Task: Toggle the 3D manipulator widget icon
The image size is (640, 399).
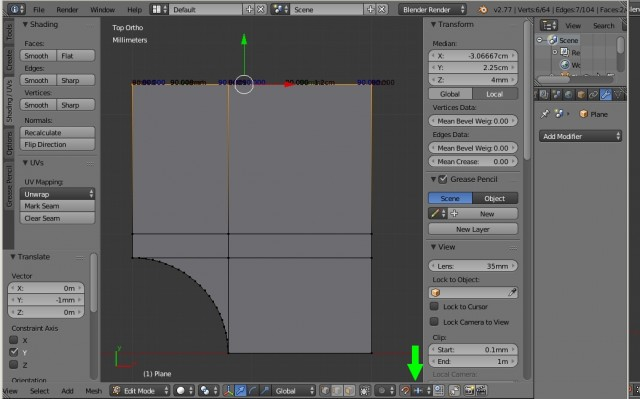Action: (228, 390)
